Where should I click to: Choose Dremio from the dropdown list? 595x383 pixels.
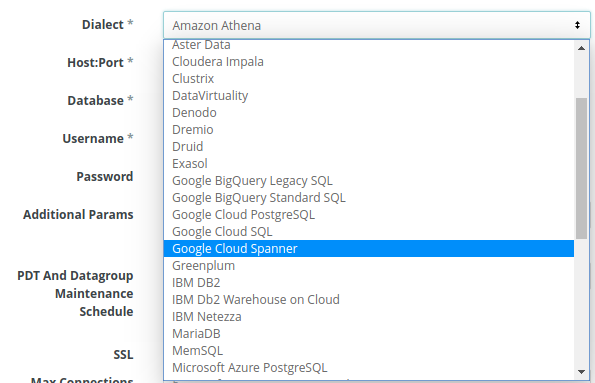pyautogui.click(x=369, y=129)
